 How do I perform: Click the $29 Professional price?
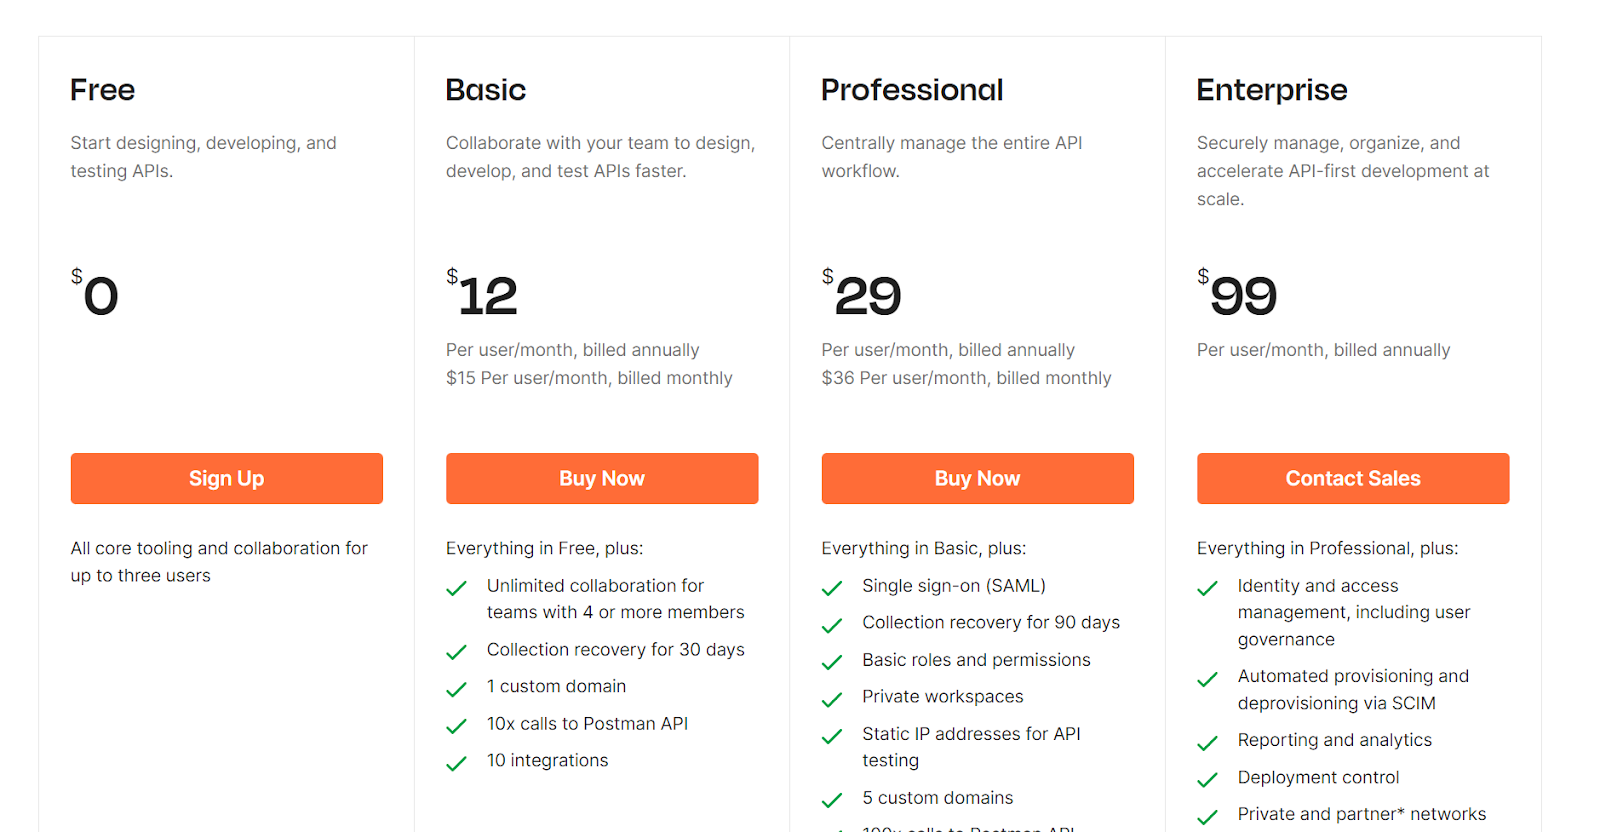(x=866, y=295)
